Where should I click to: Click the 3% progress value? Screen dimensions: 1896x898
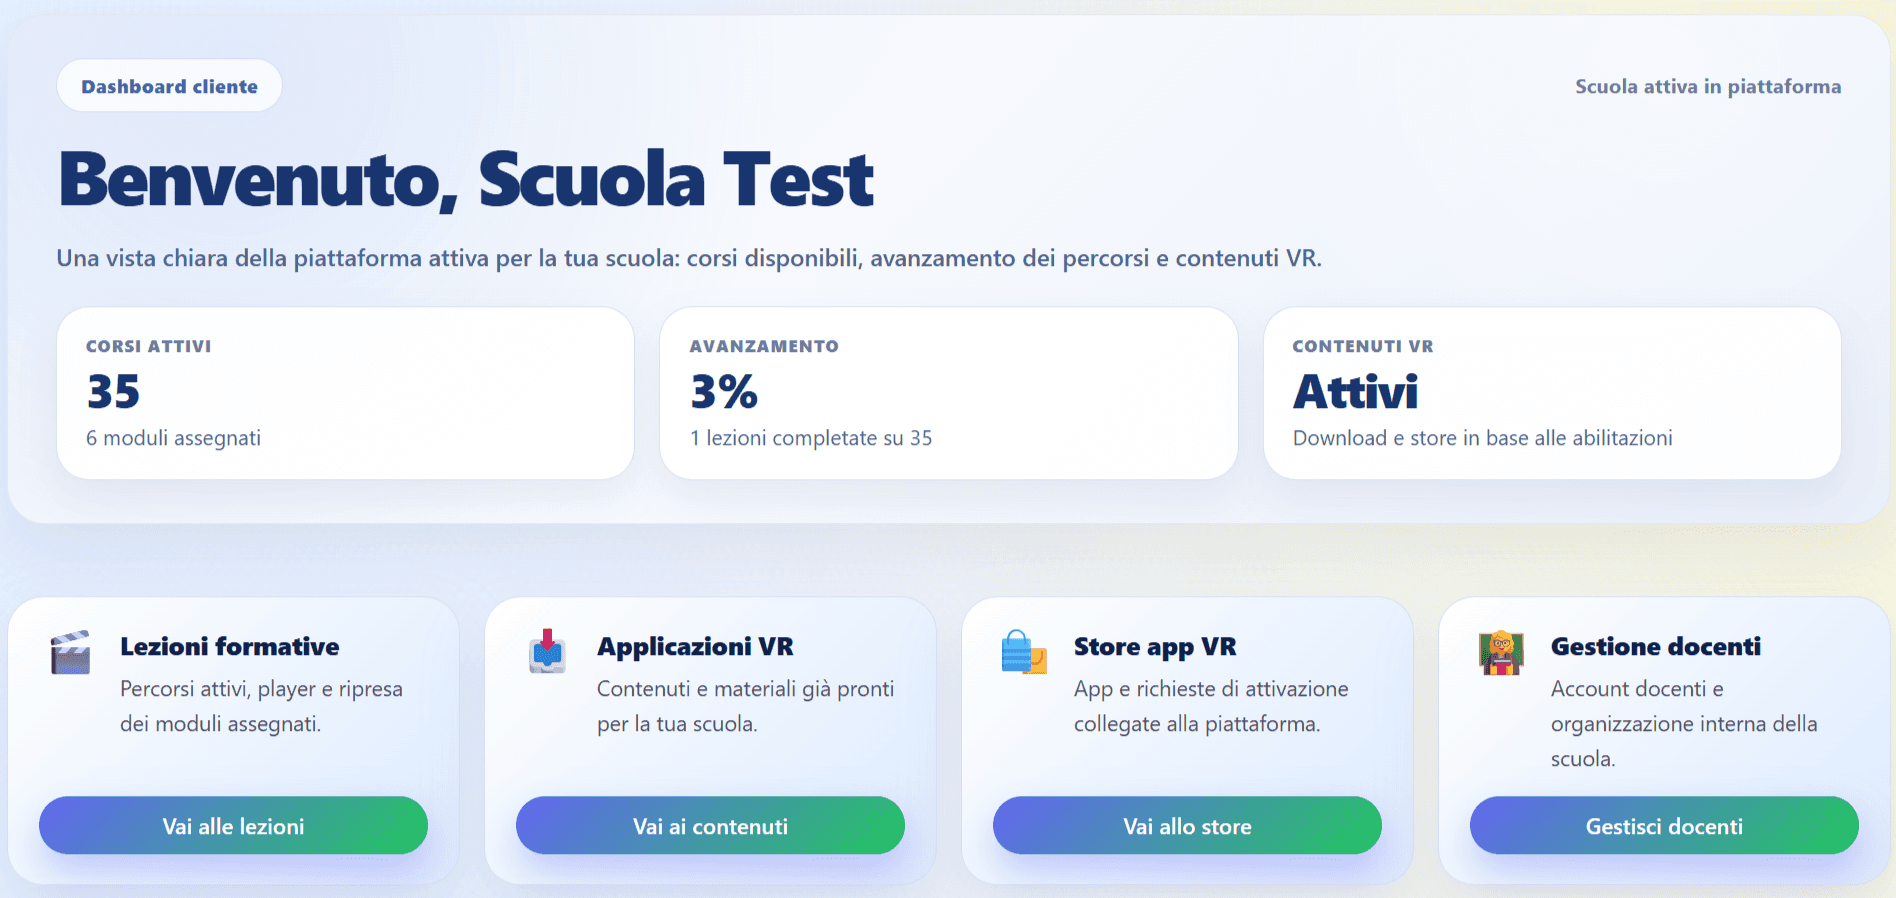723,392
